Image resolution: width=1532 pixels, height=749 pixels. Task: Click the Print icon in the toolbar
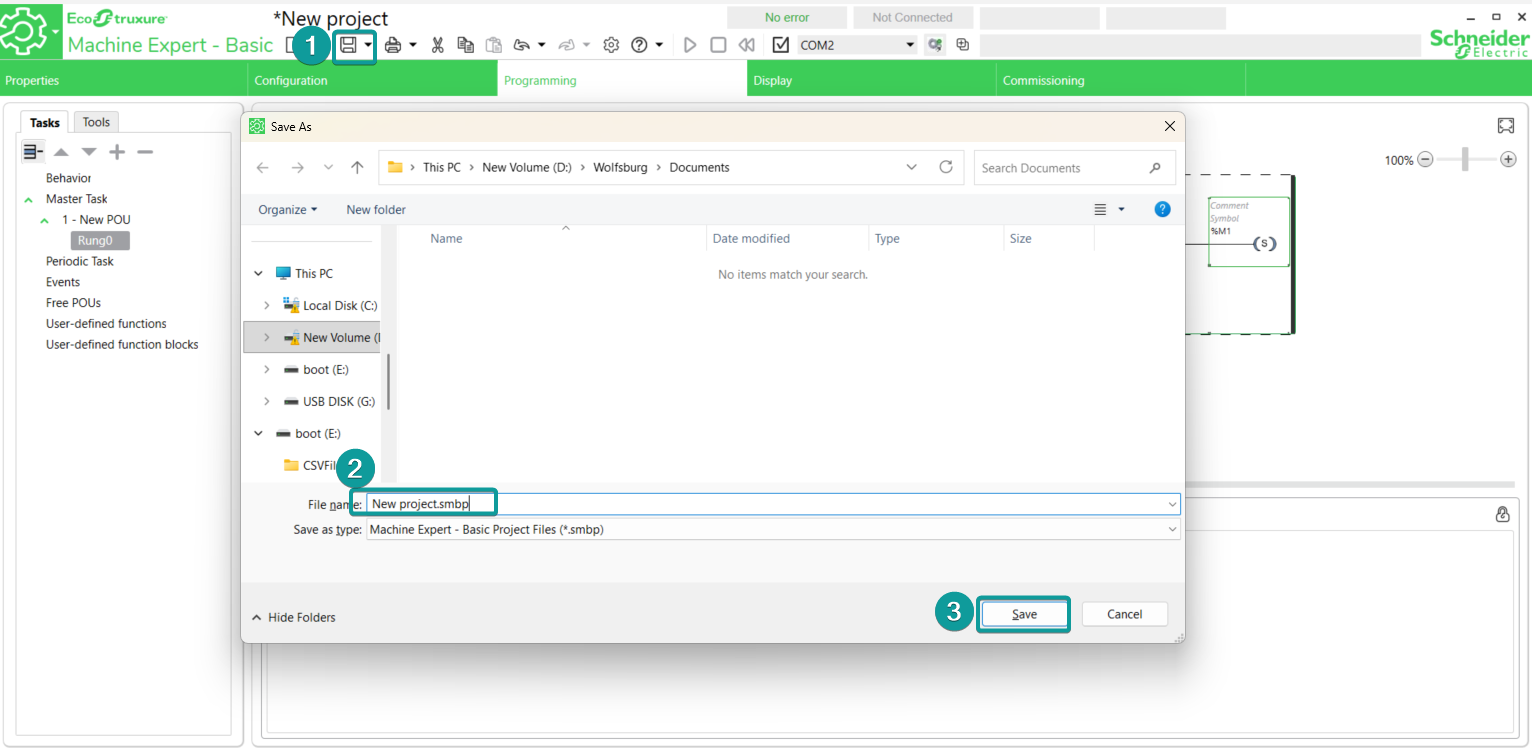pos(393,45)
